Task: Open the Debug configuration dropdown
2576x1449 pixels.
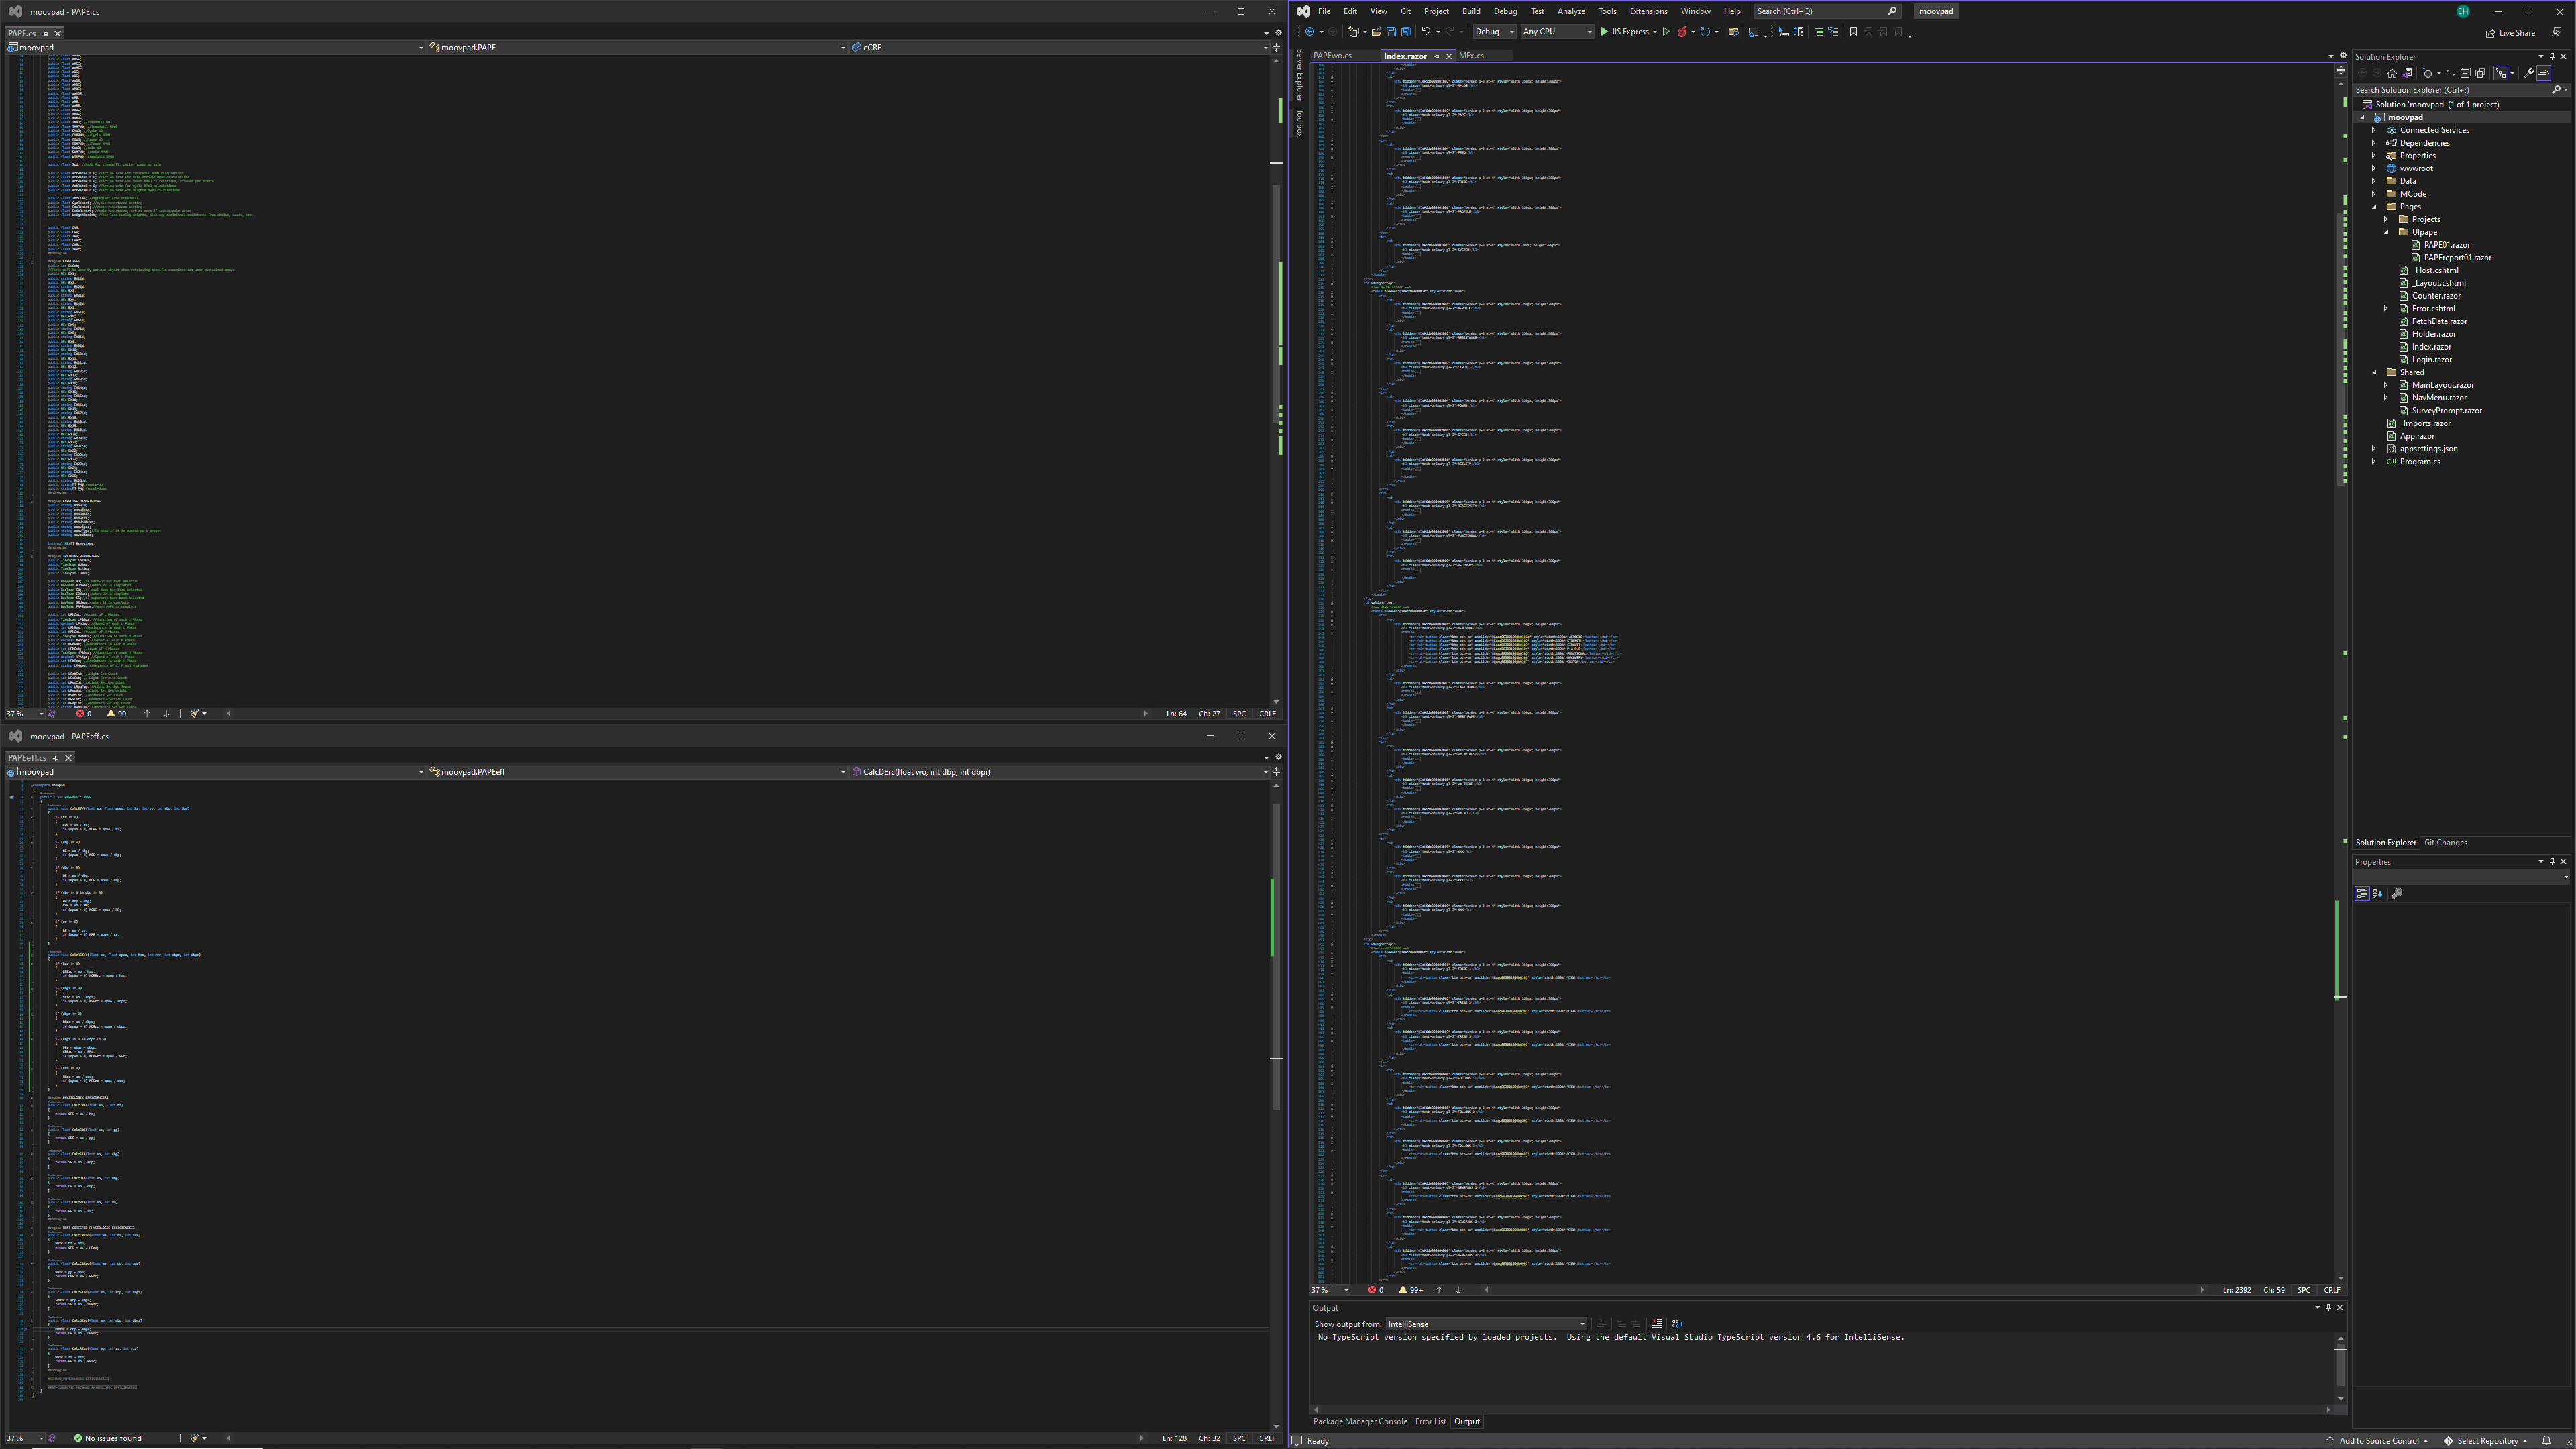Action: point(1495,32)
